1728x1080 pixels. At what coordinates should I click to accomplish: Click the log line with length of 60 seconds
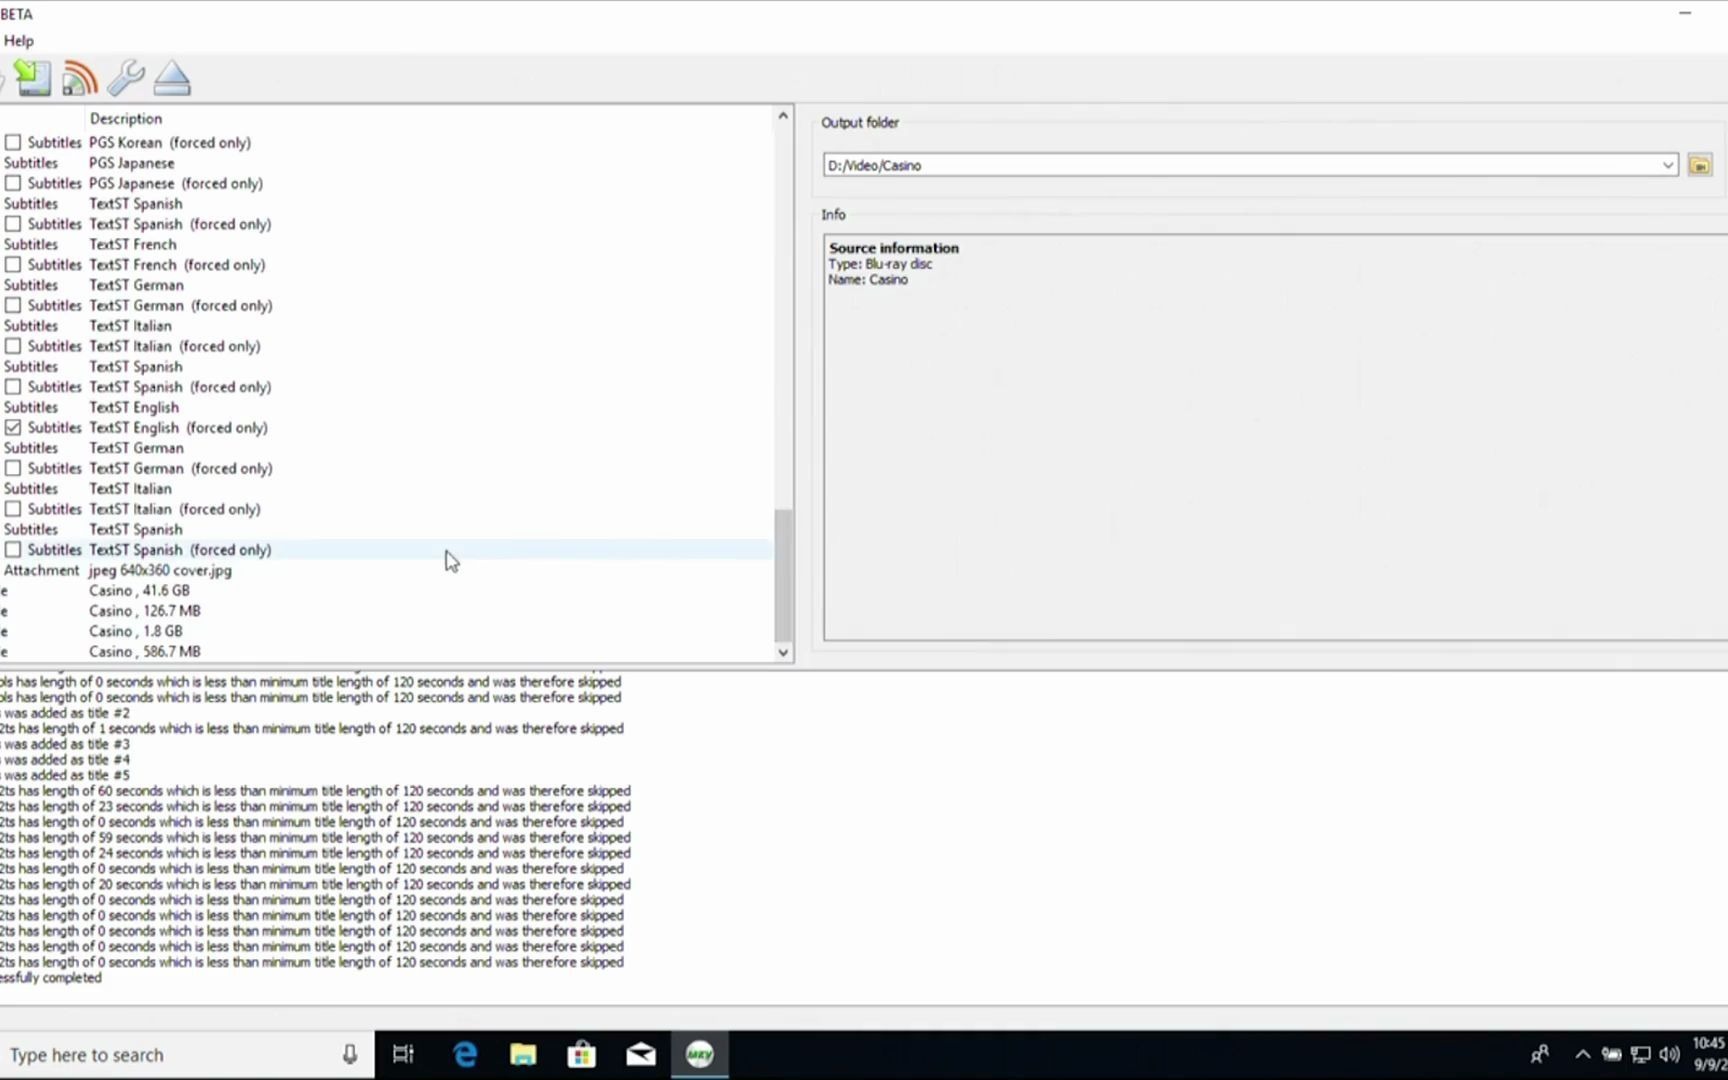coord(315,791)
